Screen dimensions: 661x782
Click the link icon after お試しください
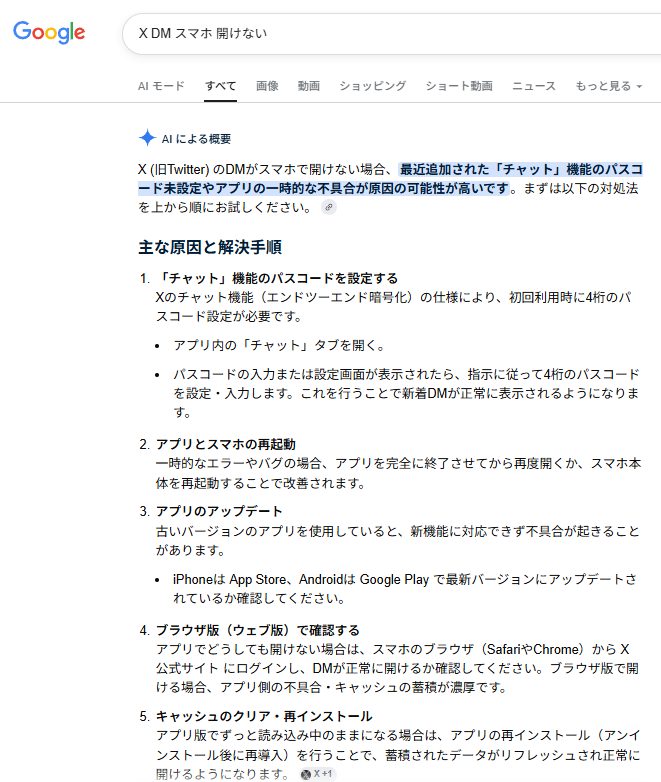pyautogui.click(x=329, y=207)
